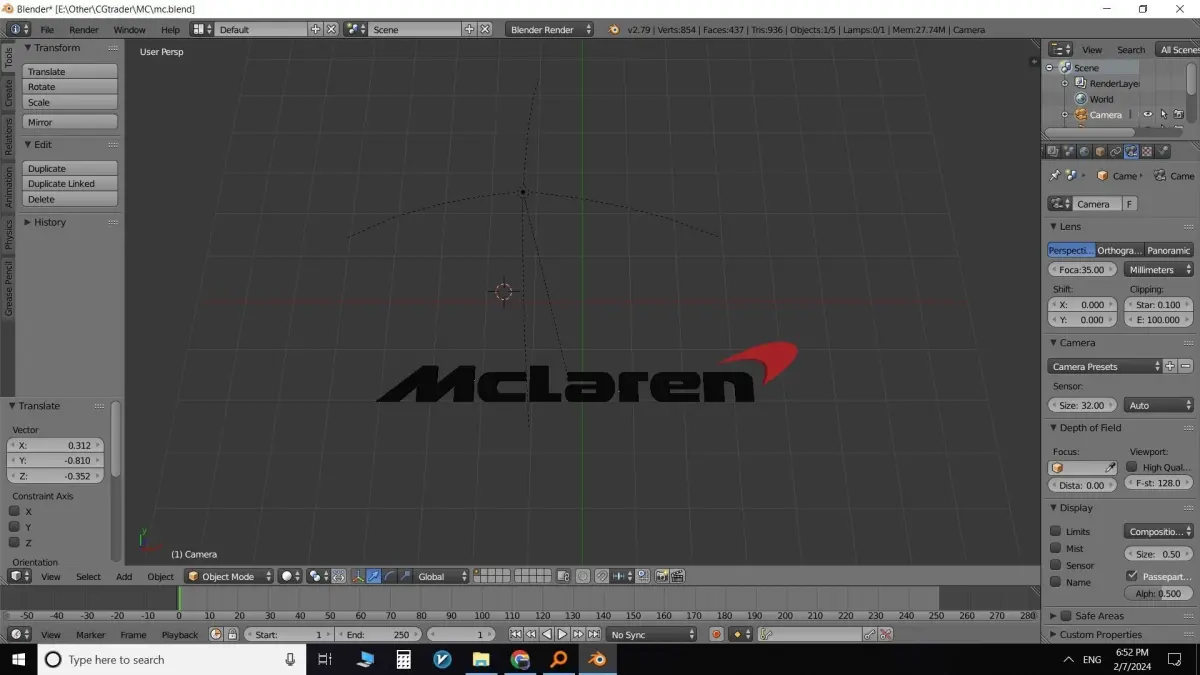Enable the X constraint axis checkbox

pyautogui.click(x=14, y=511)
